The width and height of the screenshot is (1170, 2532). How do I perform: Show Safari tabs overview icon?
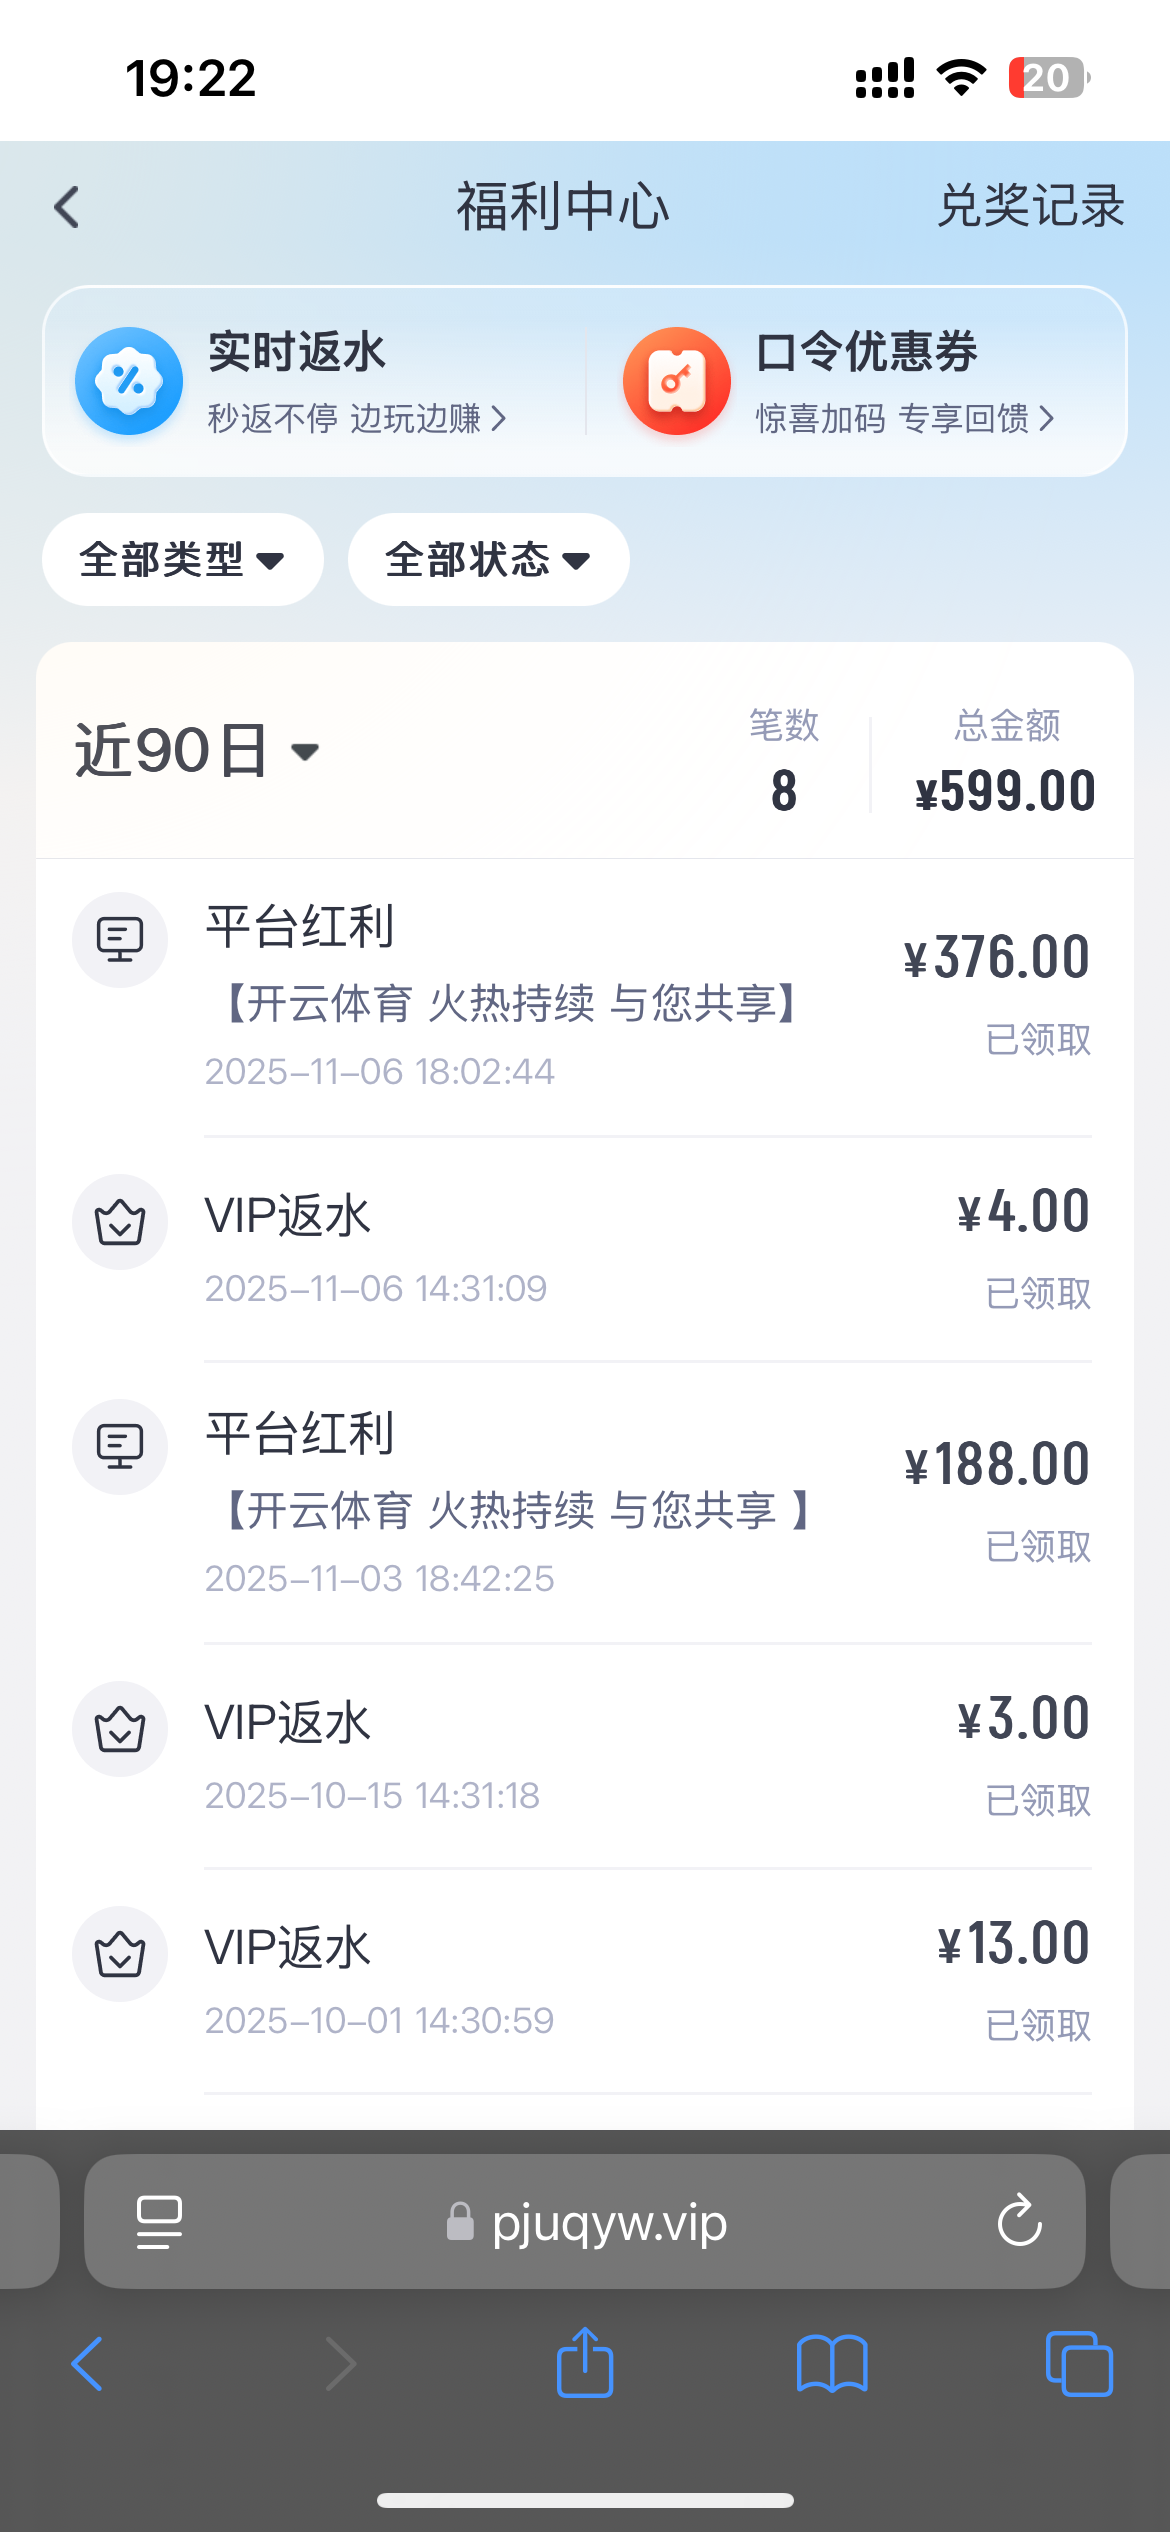tap(1079, 2364)
